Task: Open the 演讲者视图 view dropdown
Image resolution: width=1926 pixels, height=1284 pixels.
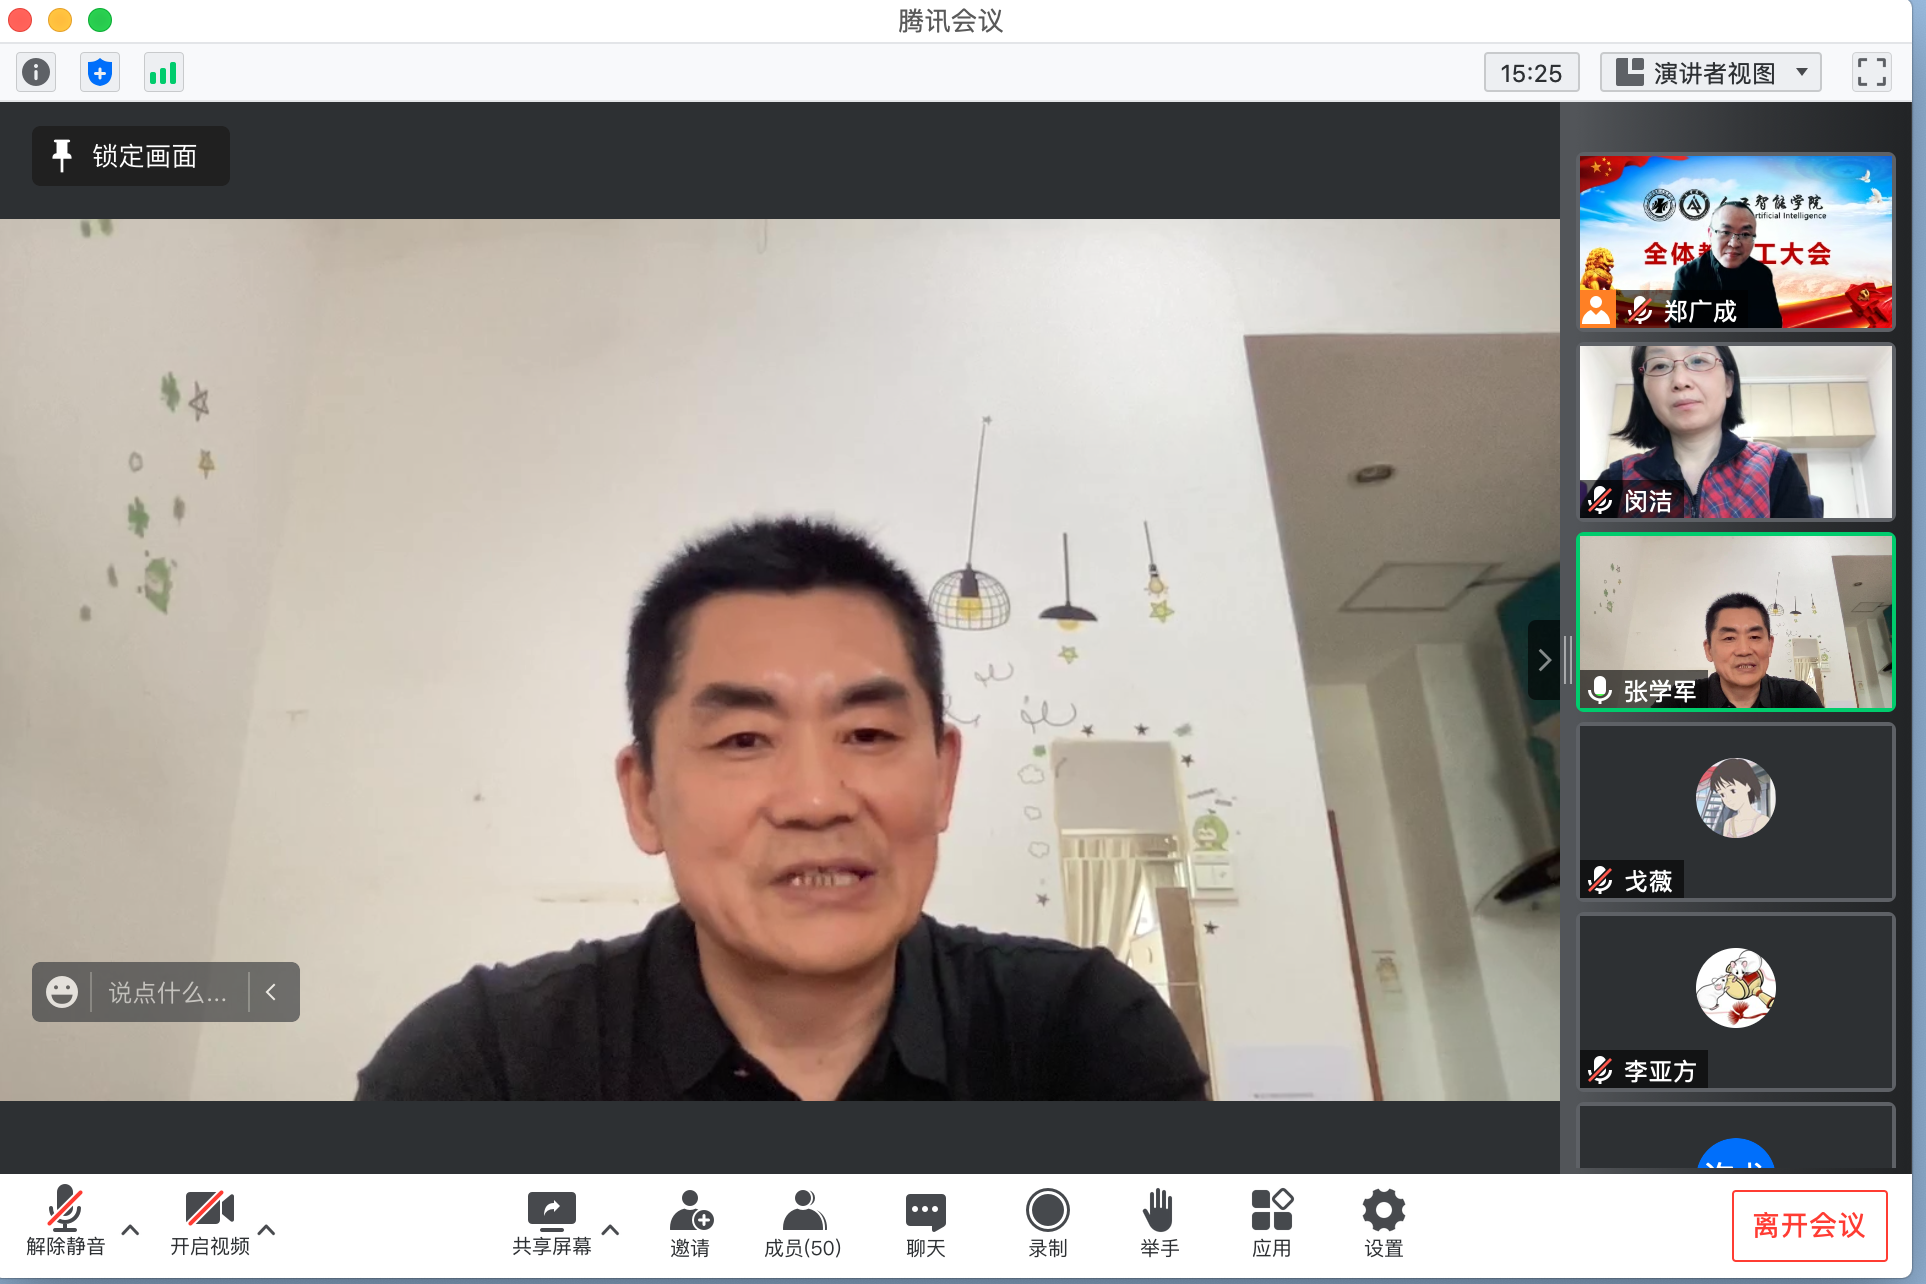Action: click(1710, 72)
